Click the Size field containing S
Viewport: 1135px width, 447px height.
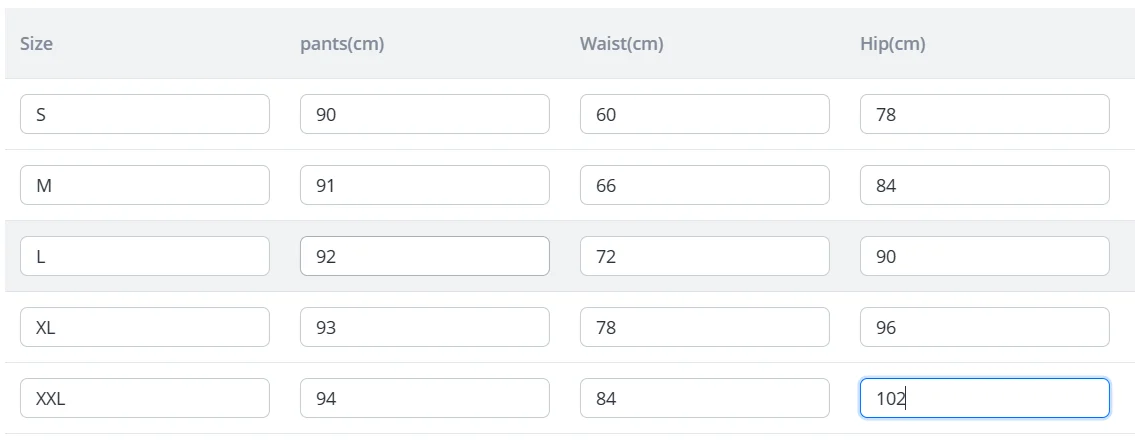[144, 114]
